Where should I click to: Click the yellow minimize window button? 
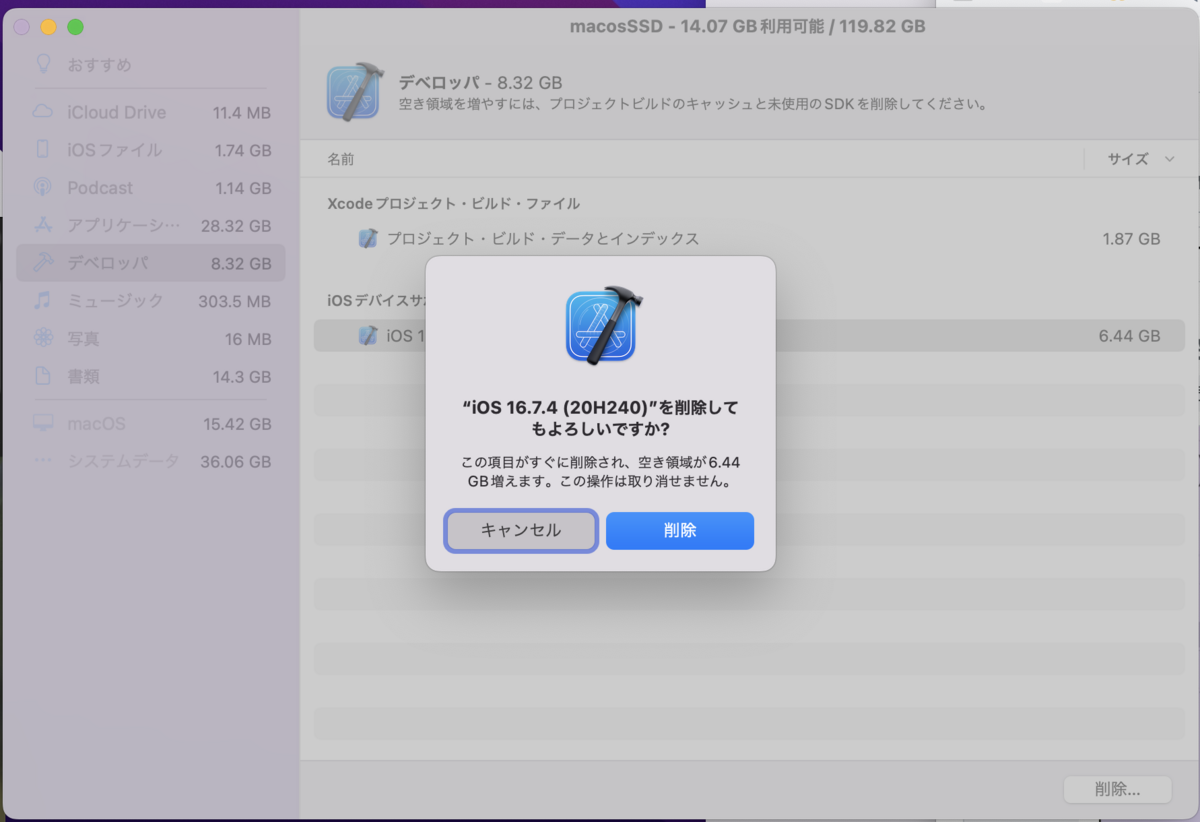(48, 27)
